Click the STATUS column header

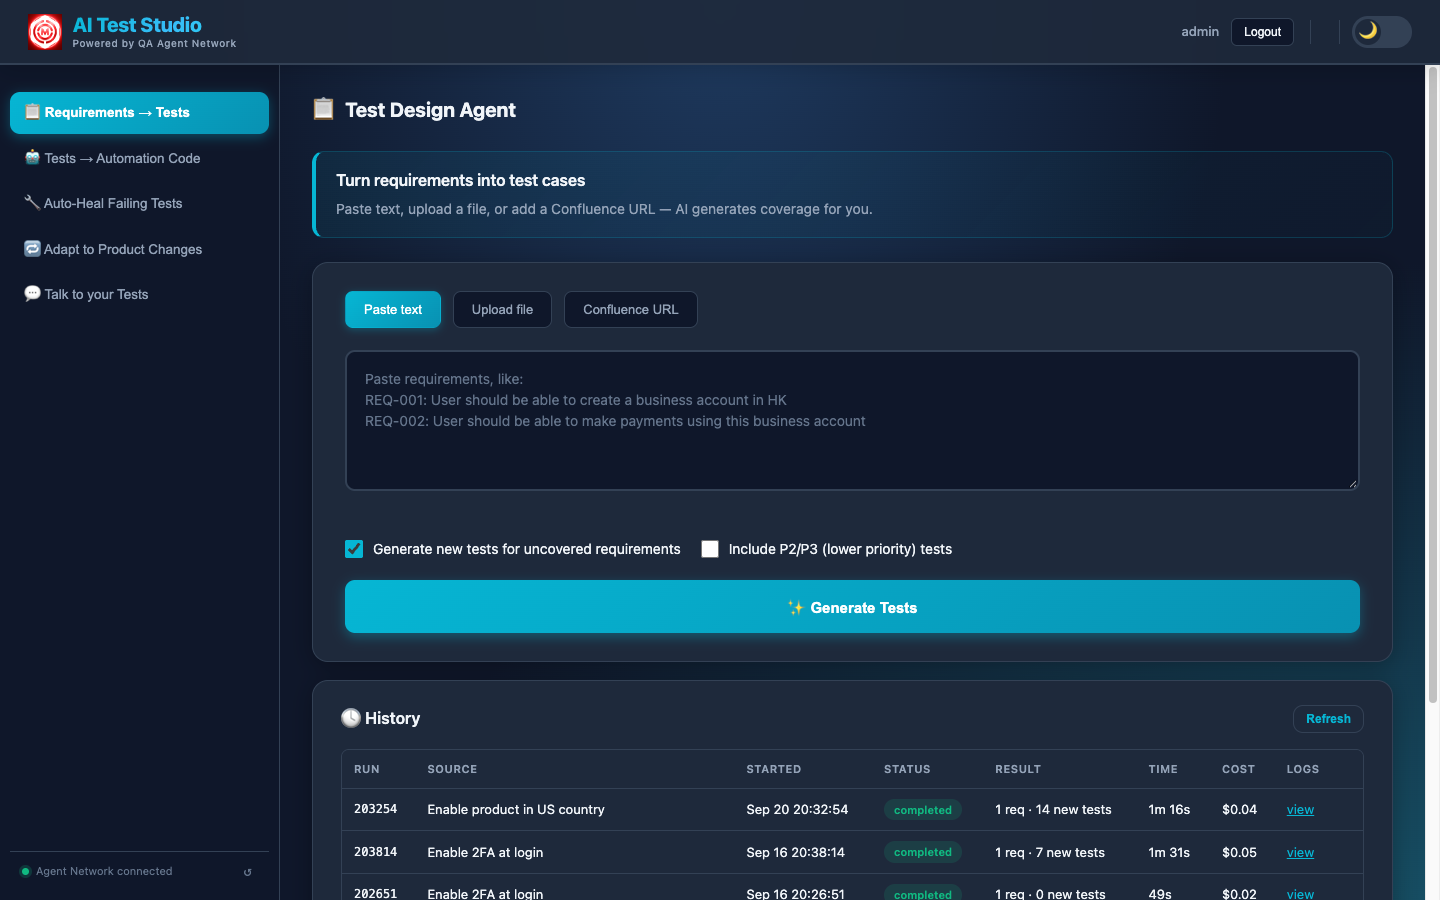pos(907,769)
